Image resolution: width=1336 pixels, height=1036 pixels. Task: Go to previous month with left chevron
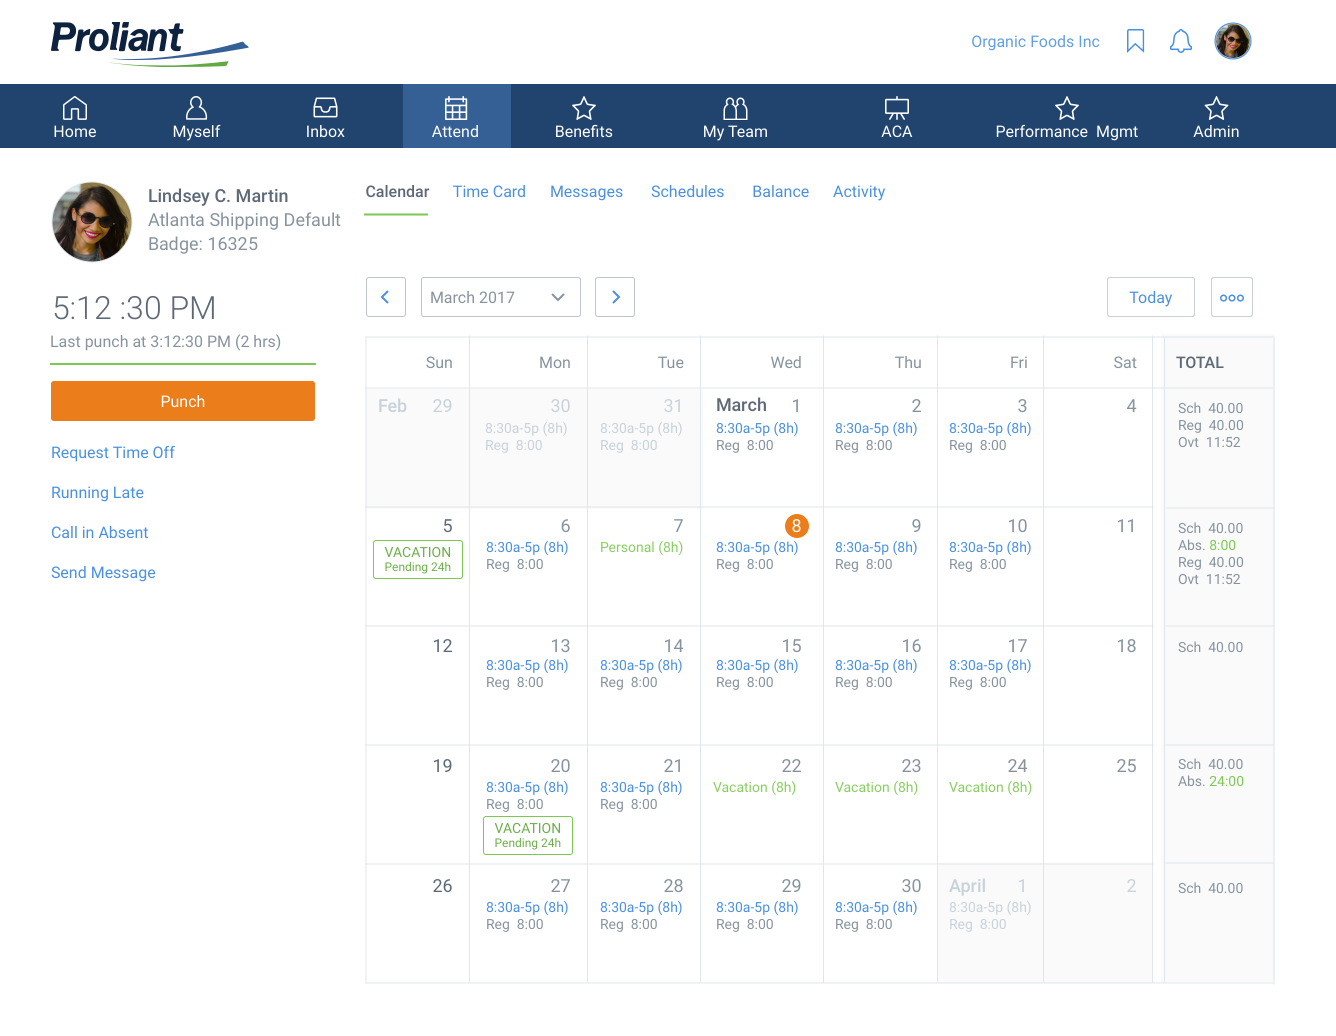tap(386, 297)
